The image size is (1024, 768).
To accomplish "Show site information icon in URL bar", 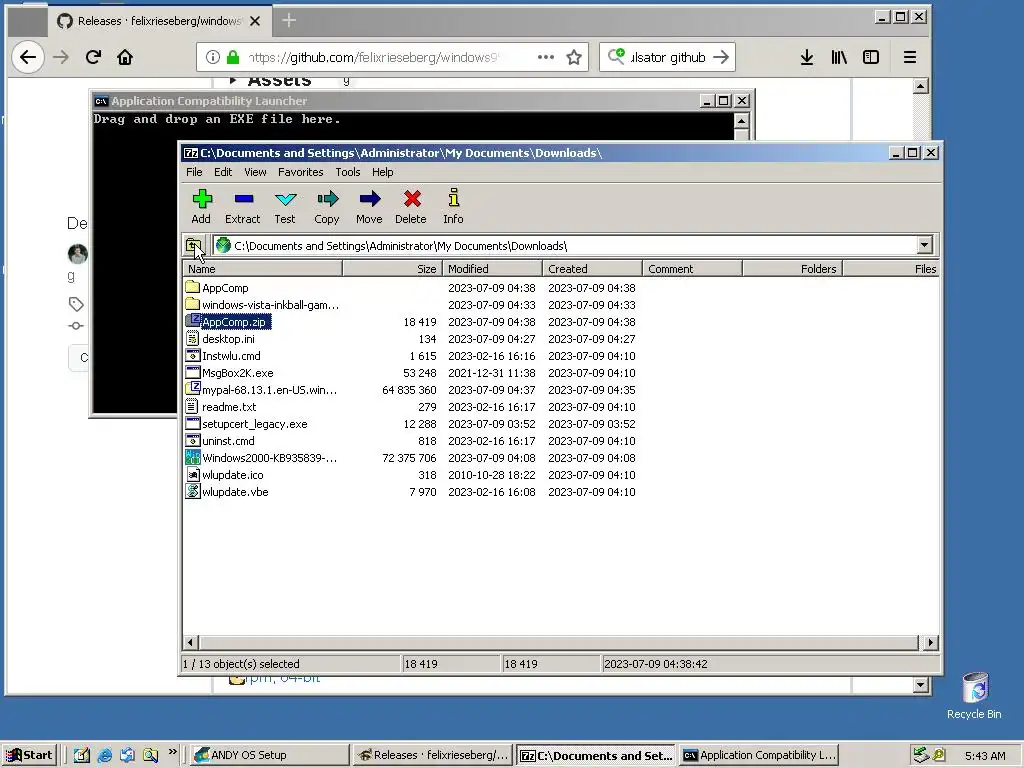I will coord(212,57).
